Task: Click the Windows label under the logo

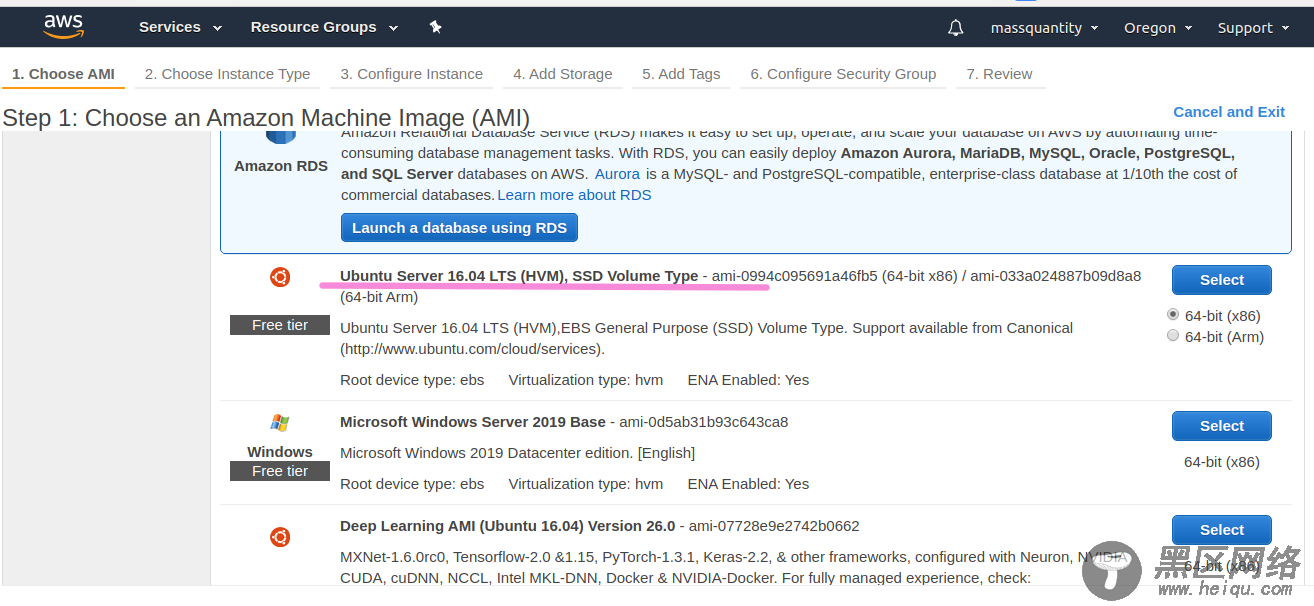Action: point(280,452)
